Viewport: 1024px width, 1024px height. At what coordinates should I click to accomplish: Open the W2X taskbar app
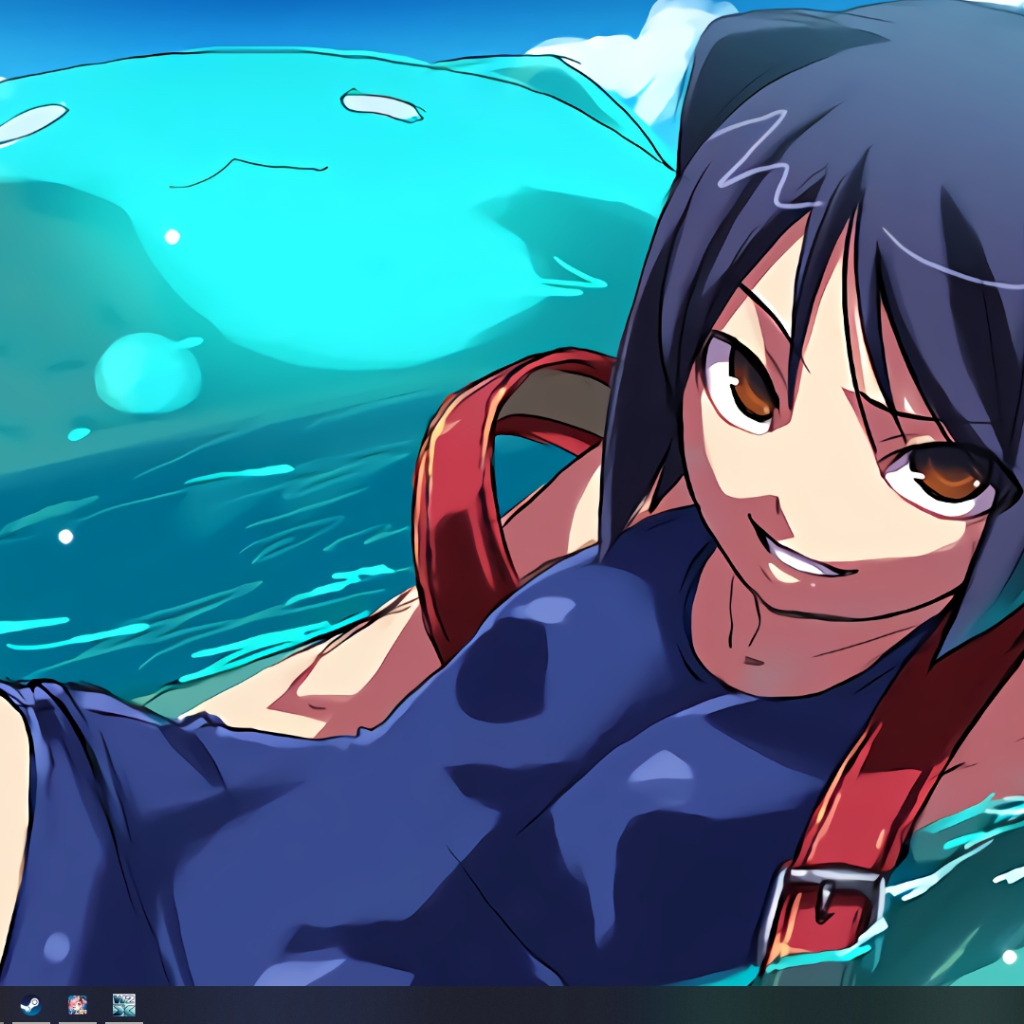click(x=124, y=1004)
